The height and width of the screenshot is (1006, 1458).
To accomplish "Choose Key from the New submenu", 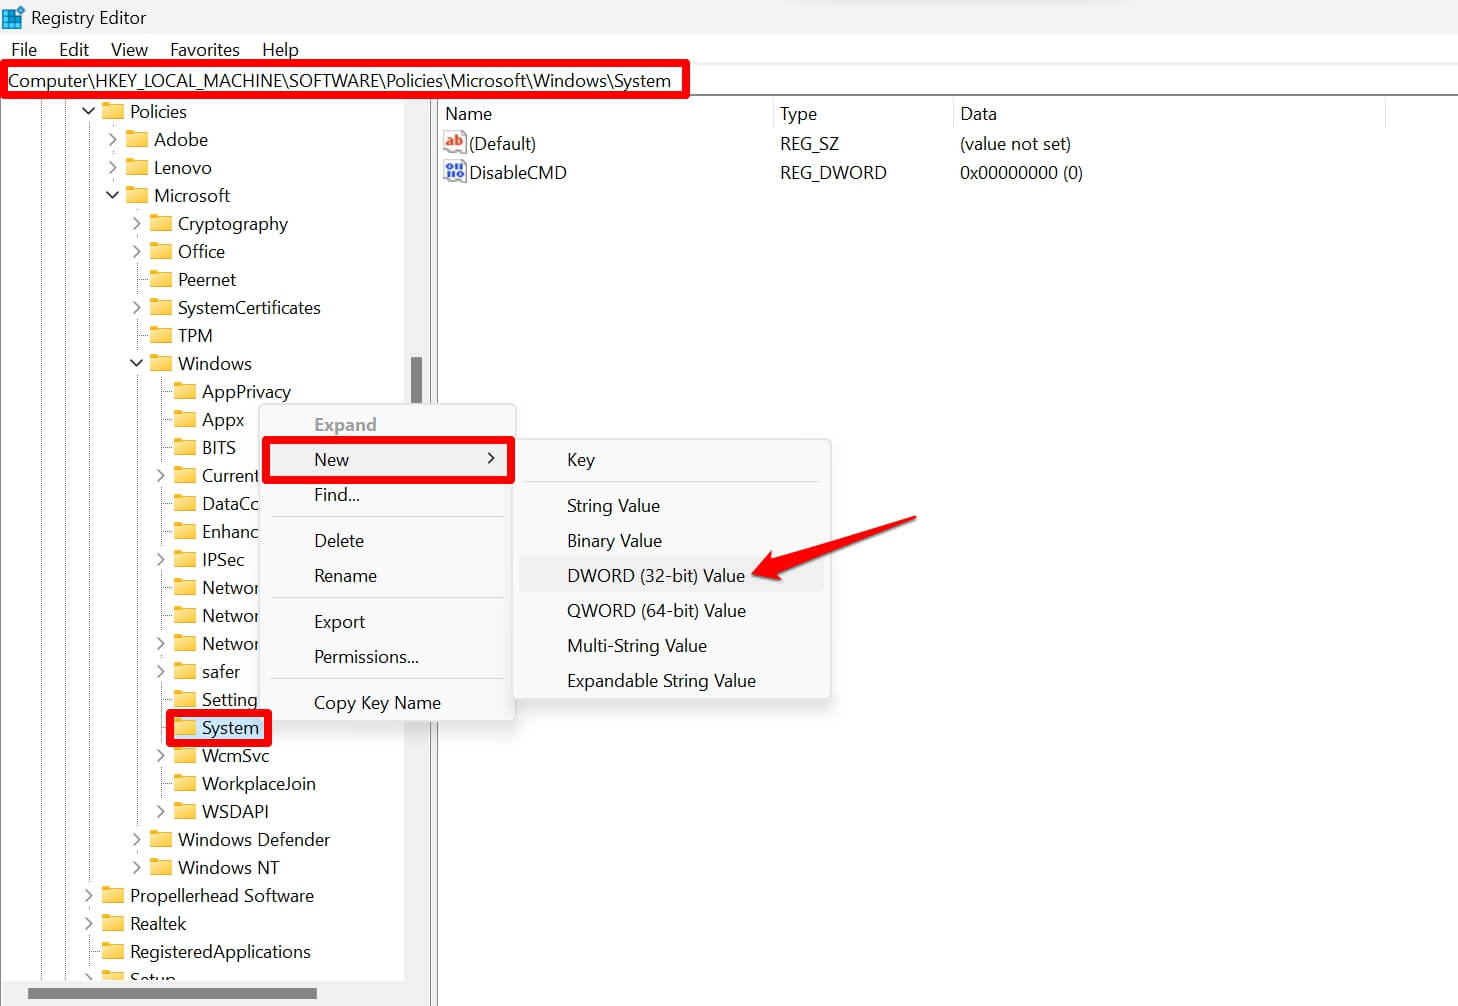I will (671, 460).
